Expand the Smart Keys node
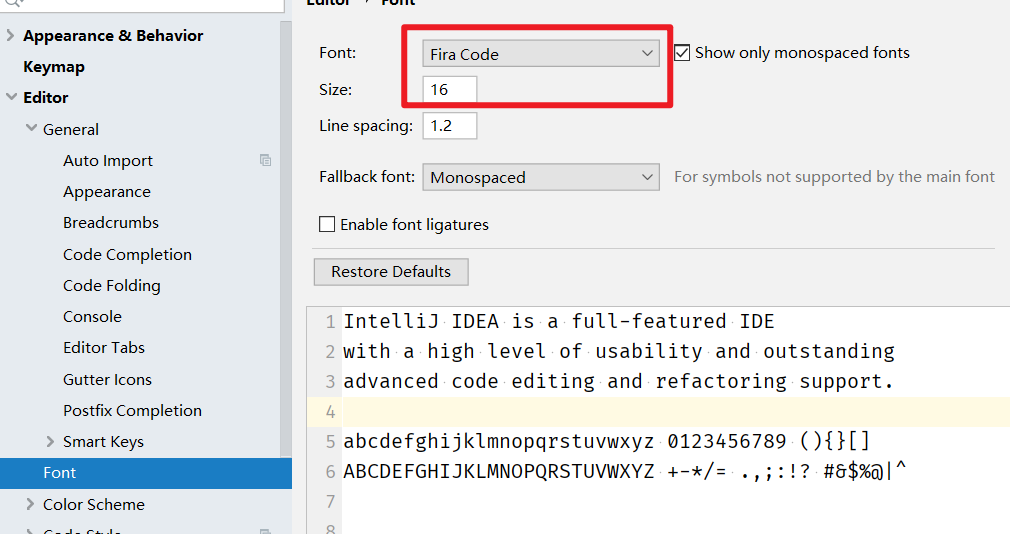1010x534 pixels. pyautogui.click(x=50, y=441)
